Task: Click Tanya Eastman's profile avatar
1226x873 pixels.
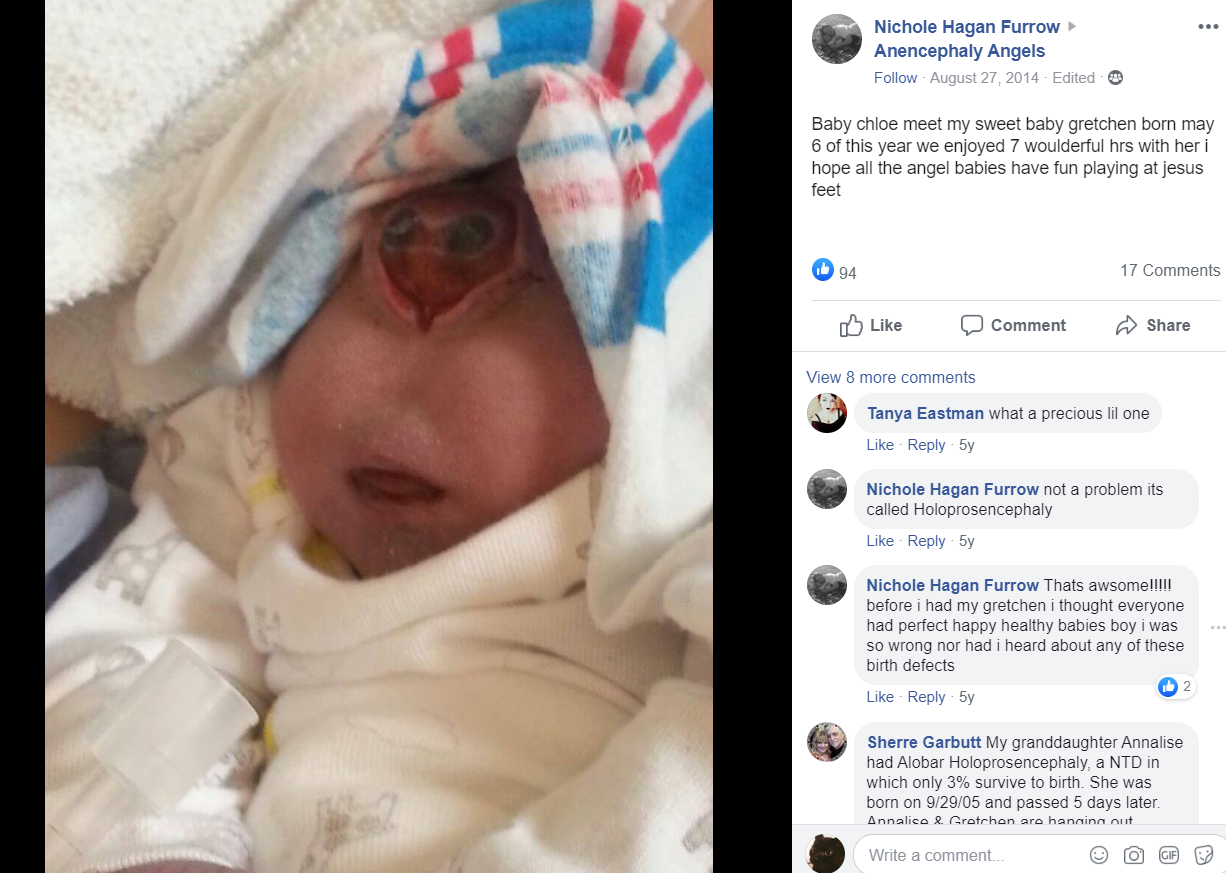Action: (x=827, y=413)
